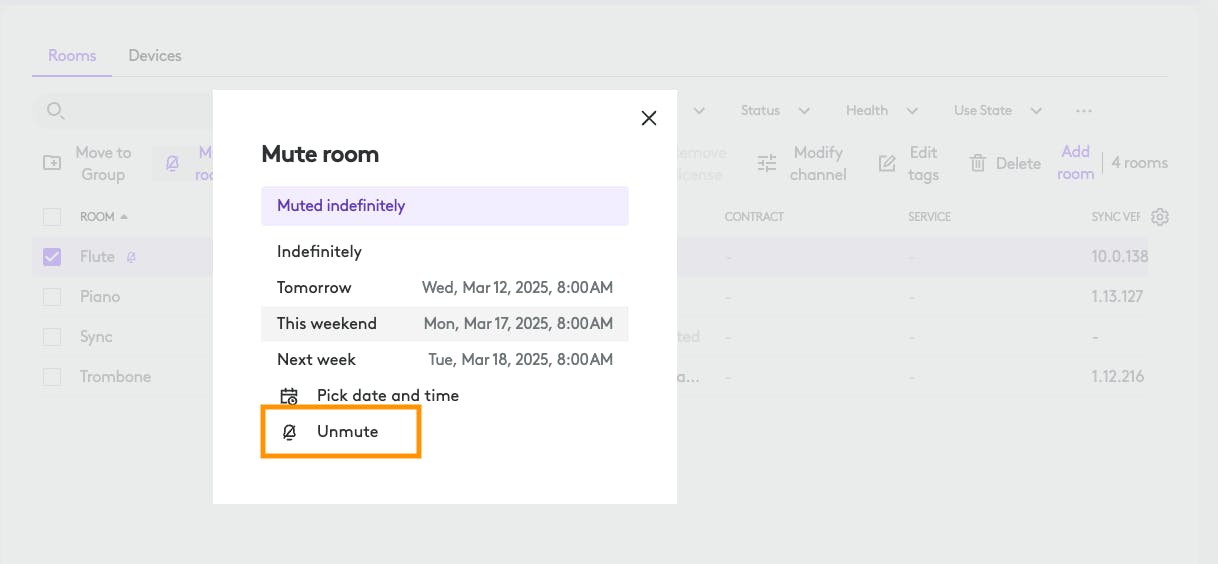Open the column settings gear icon
1218x564 pixels.
[x=1160, y=217]
